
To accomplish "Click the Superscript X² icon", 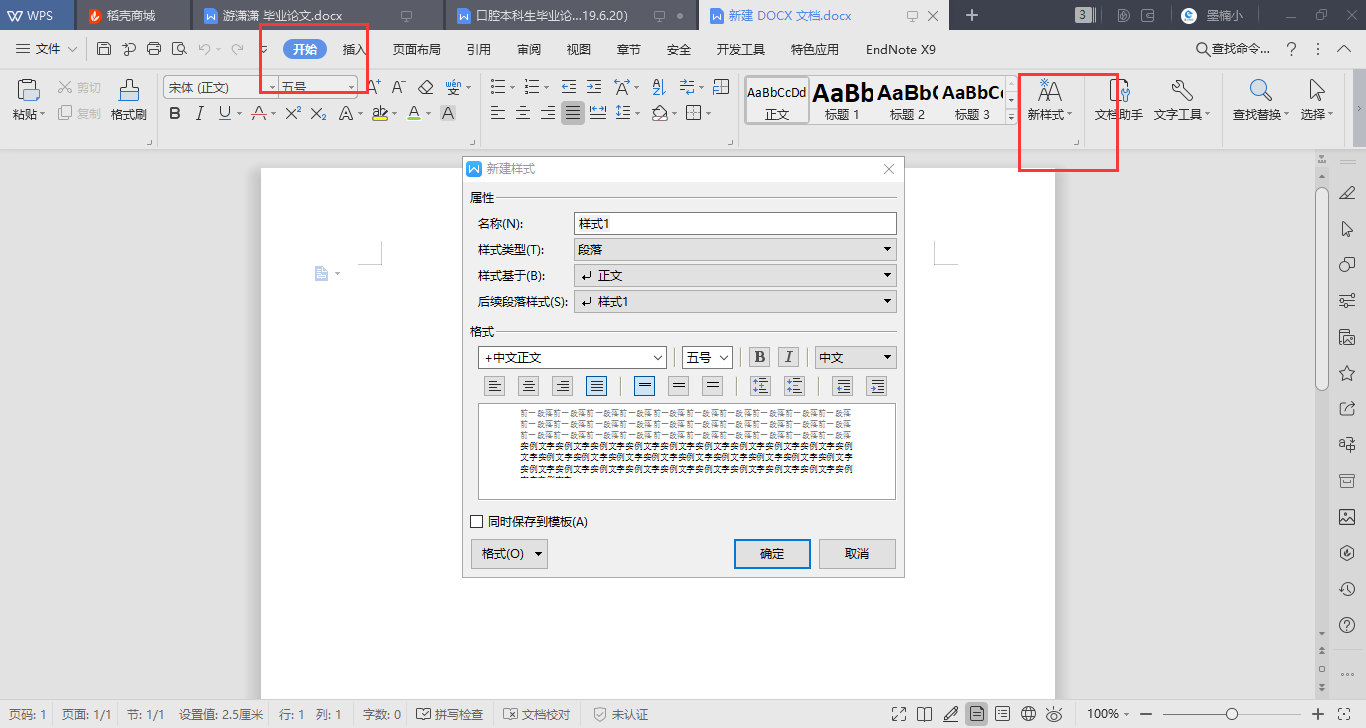I will (293, 114).
